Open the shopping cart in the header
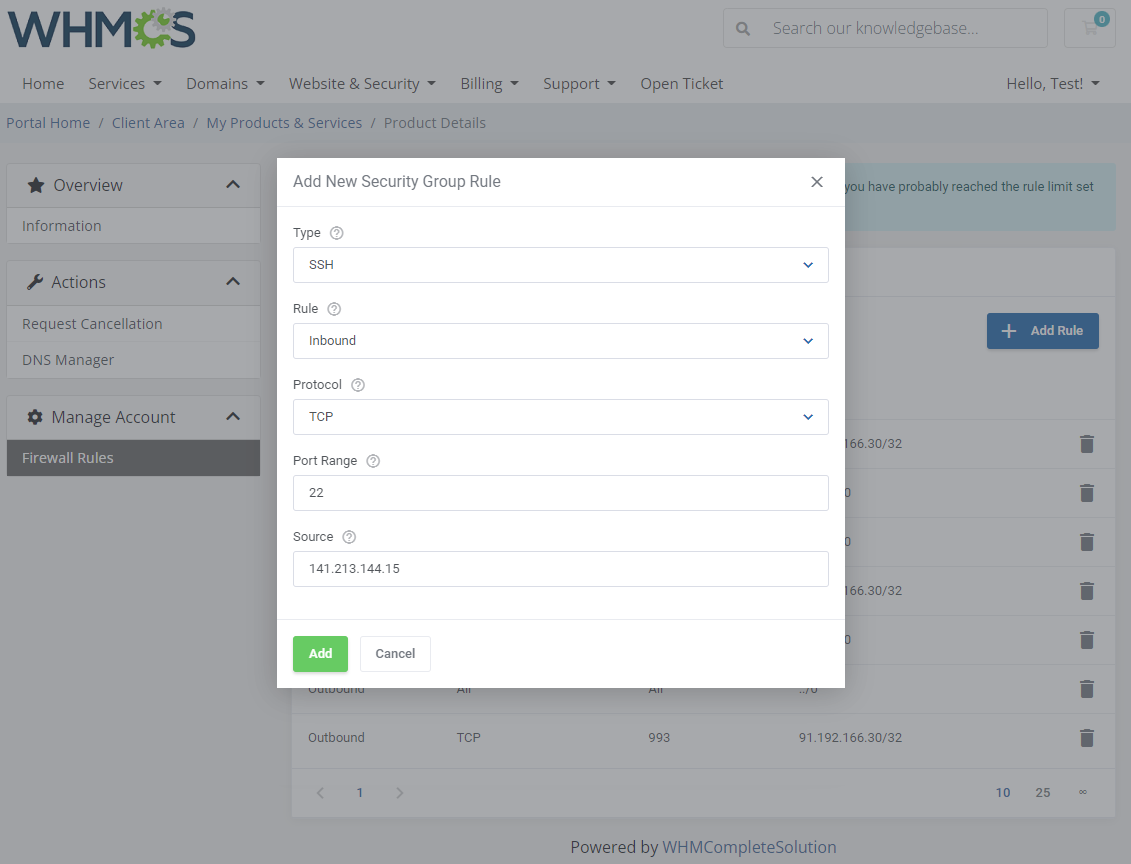The image size is (1131, 864). 1089,27
